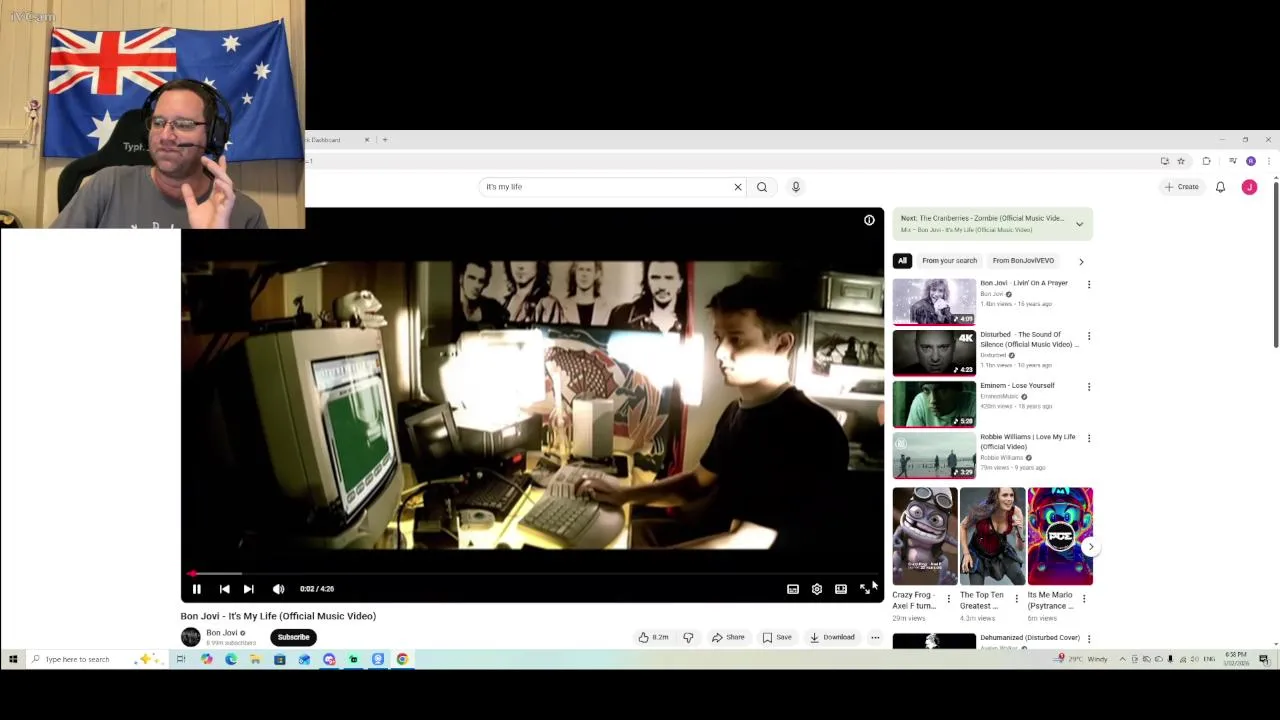Bookmark page with Chrome star icon
1280x720 pixels.
click(x=1181, y=161)
